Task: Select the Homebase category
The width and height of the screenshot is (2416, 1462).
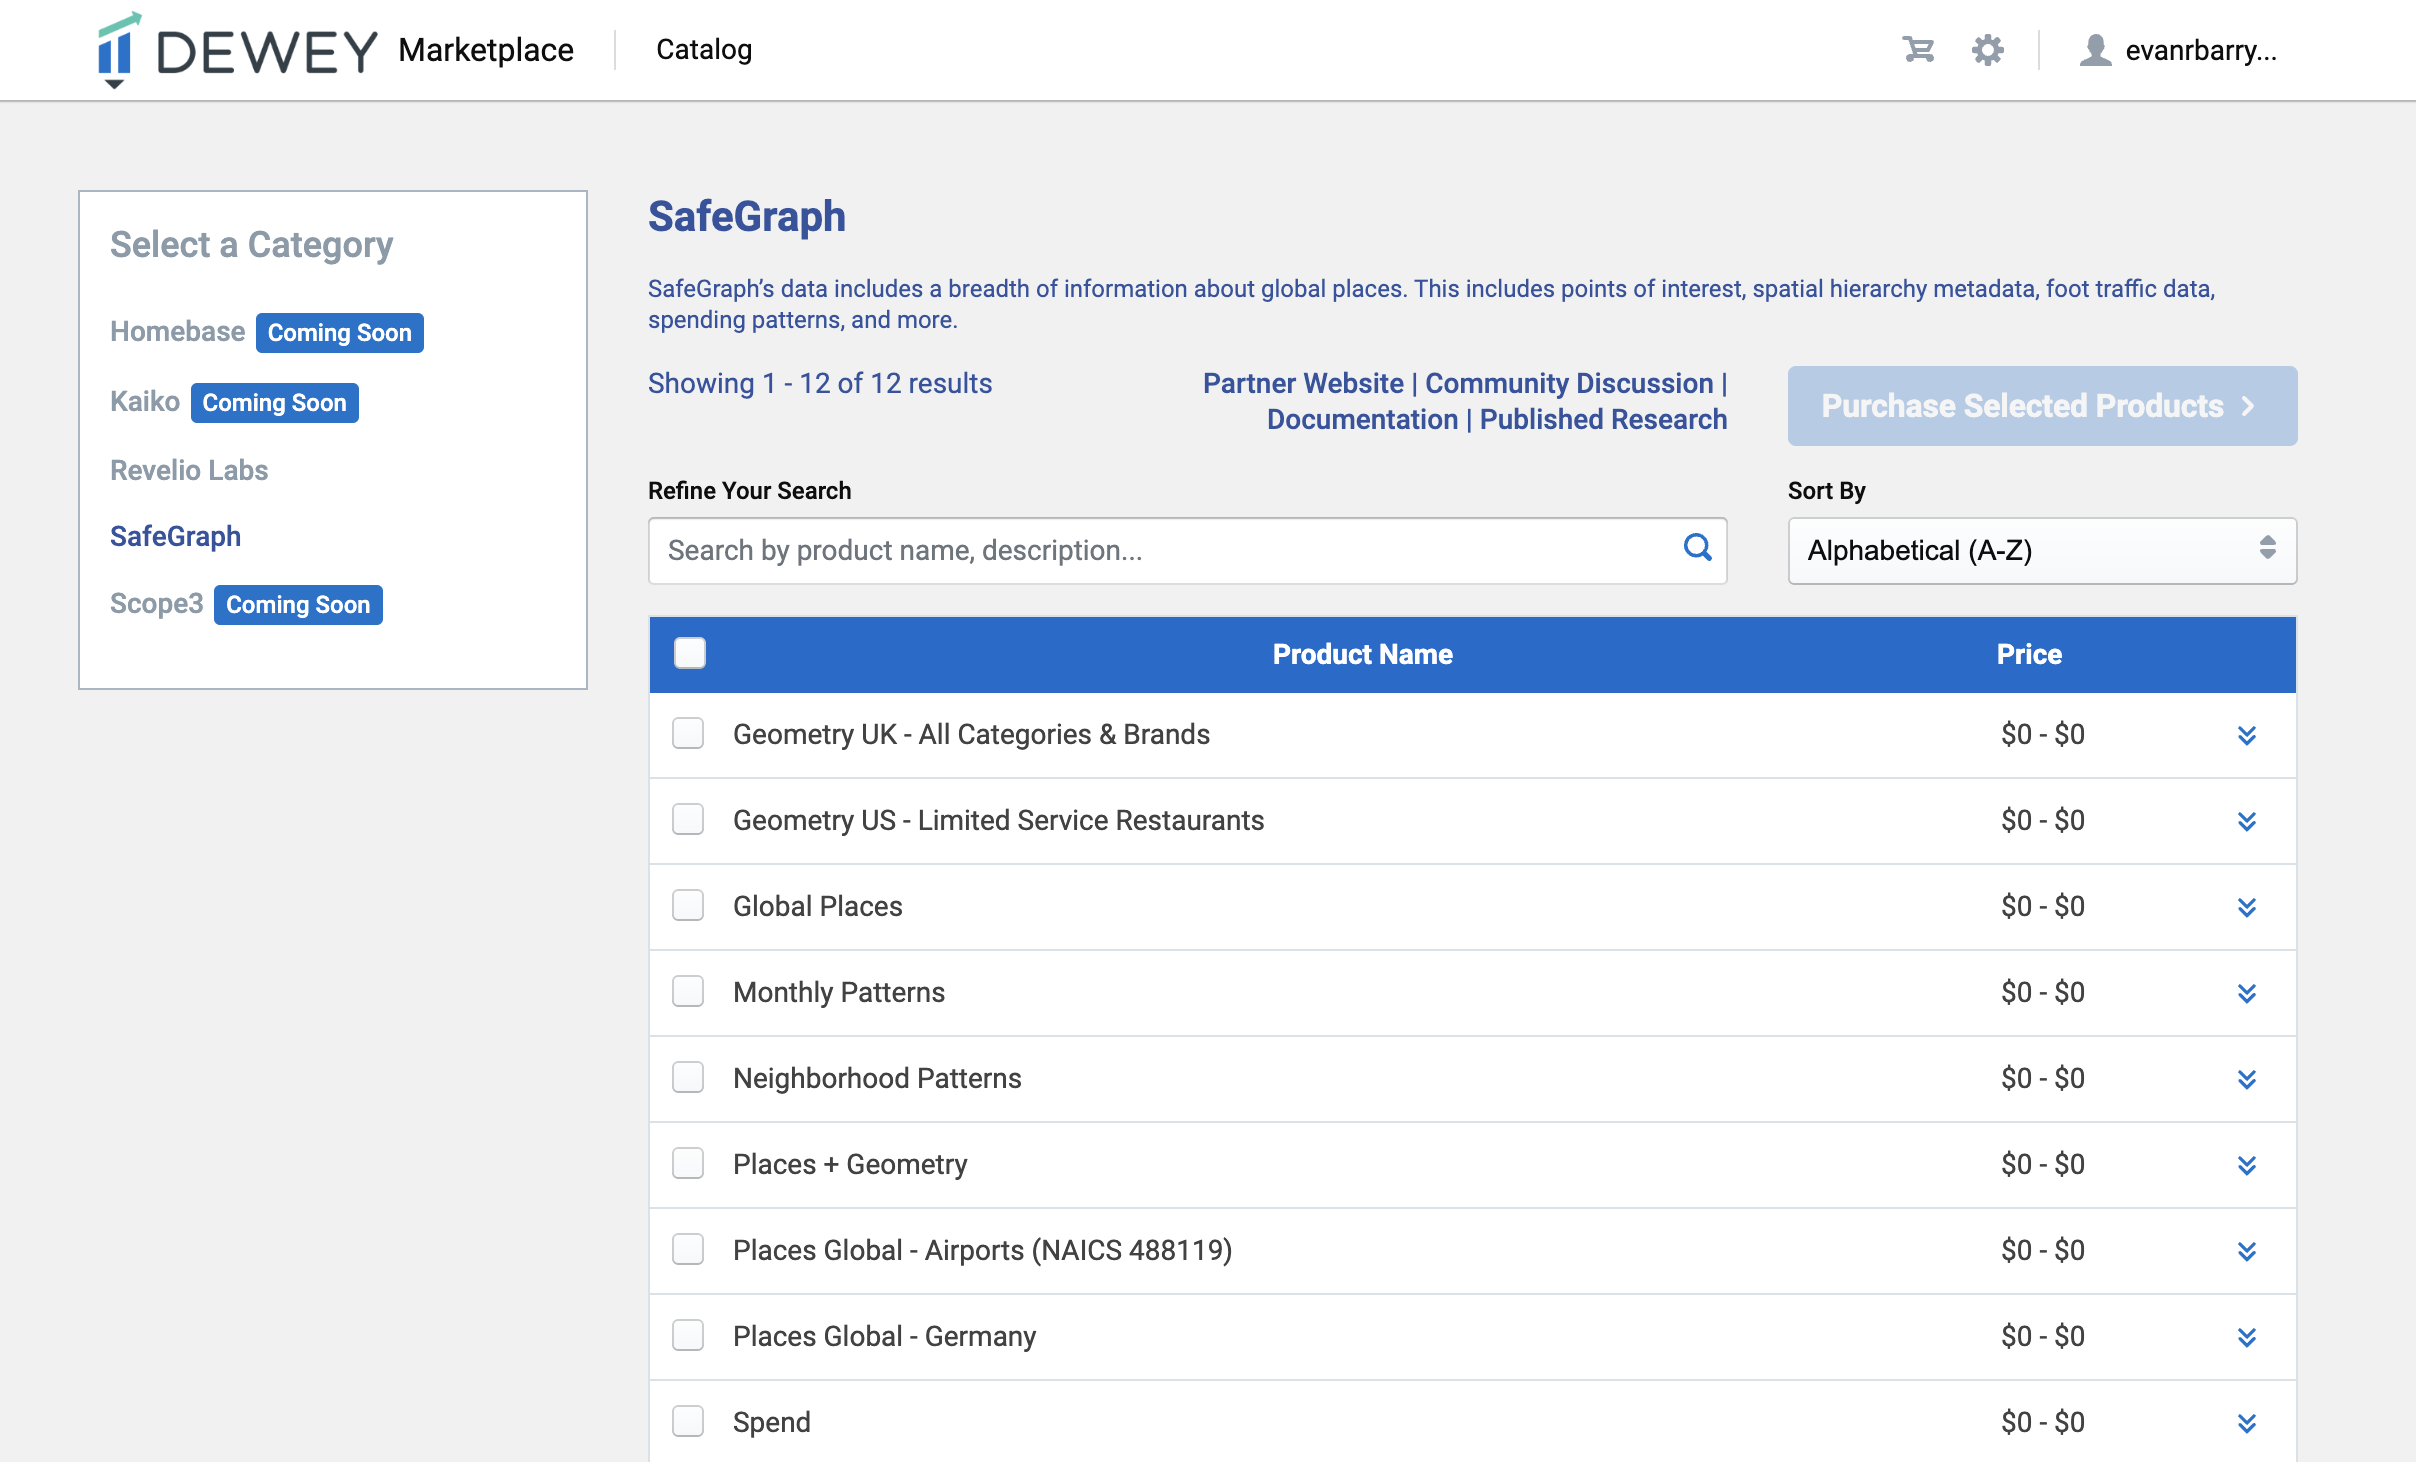Action: click(177, 332)
